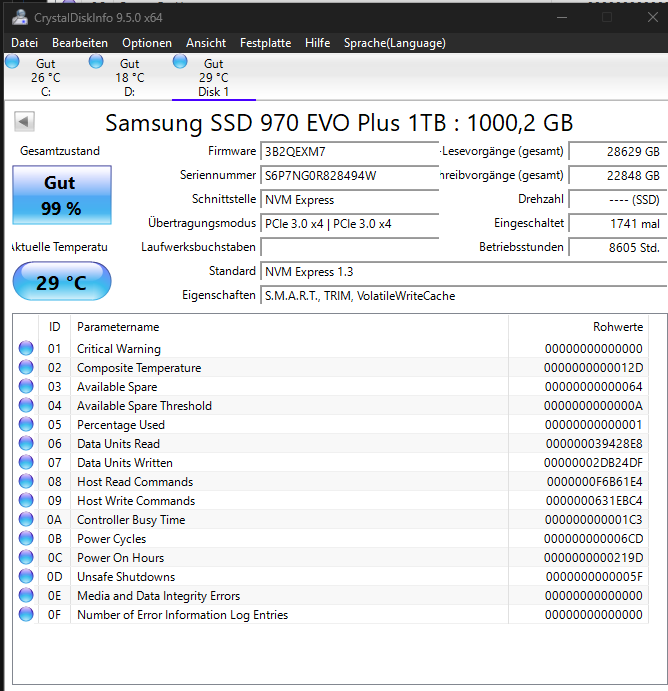Minimize the CrystalDiskInfo window
The image size is (668, 691).
click(x=561, y=17)
